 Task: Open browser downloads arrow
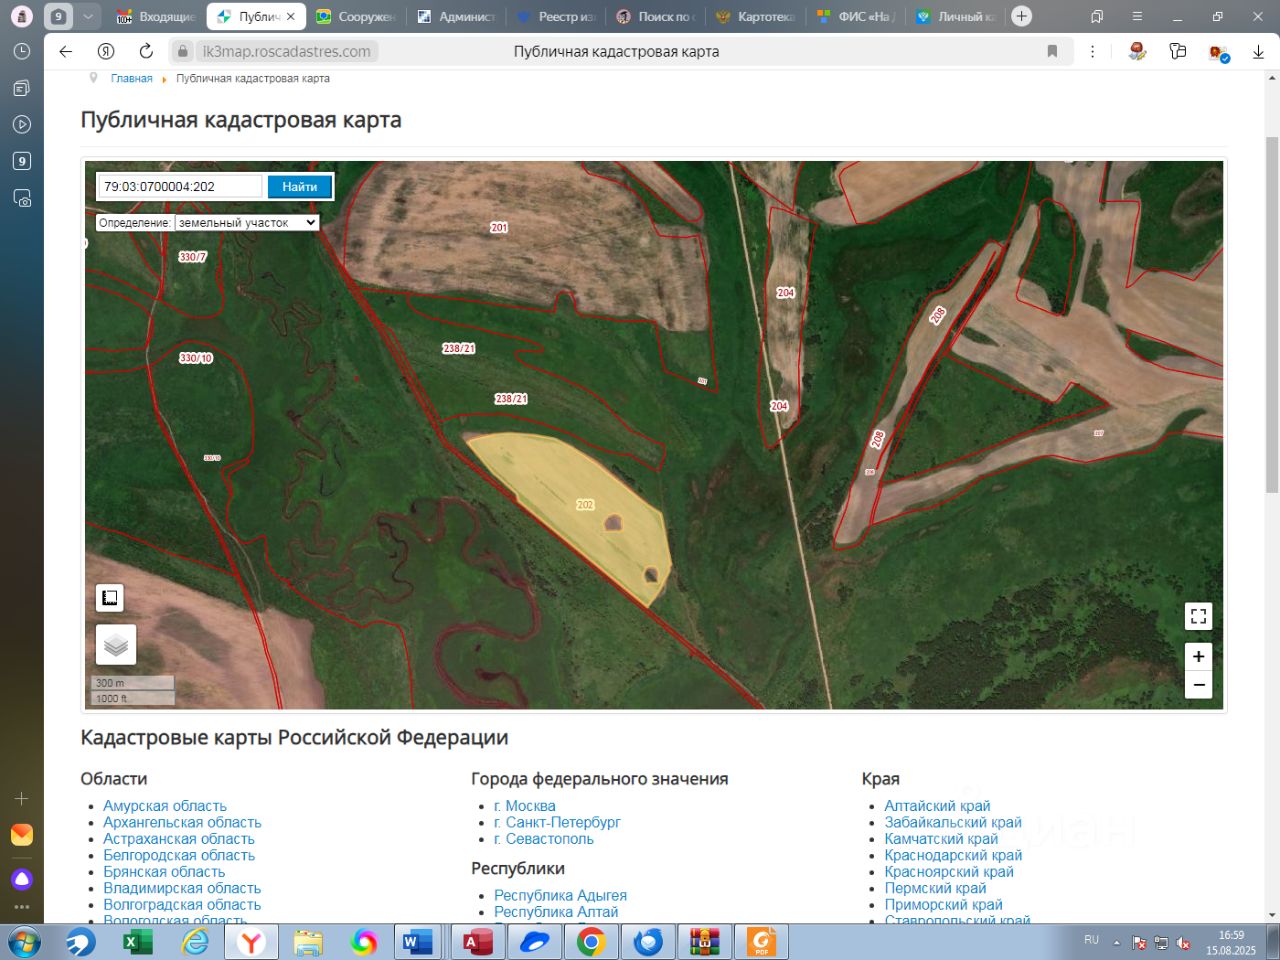pos(1258,52)
